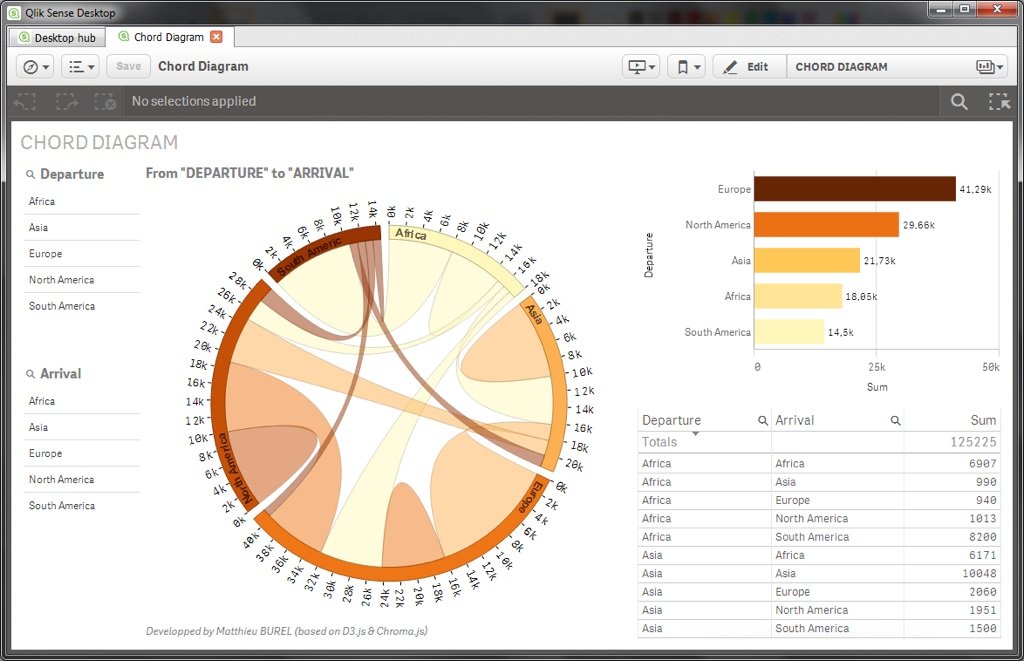1024x661 pixels.
Task: Select Europe in the Departure filter list
Action: point(46,254)
